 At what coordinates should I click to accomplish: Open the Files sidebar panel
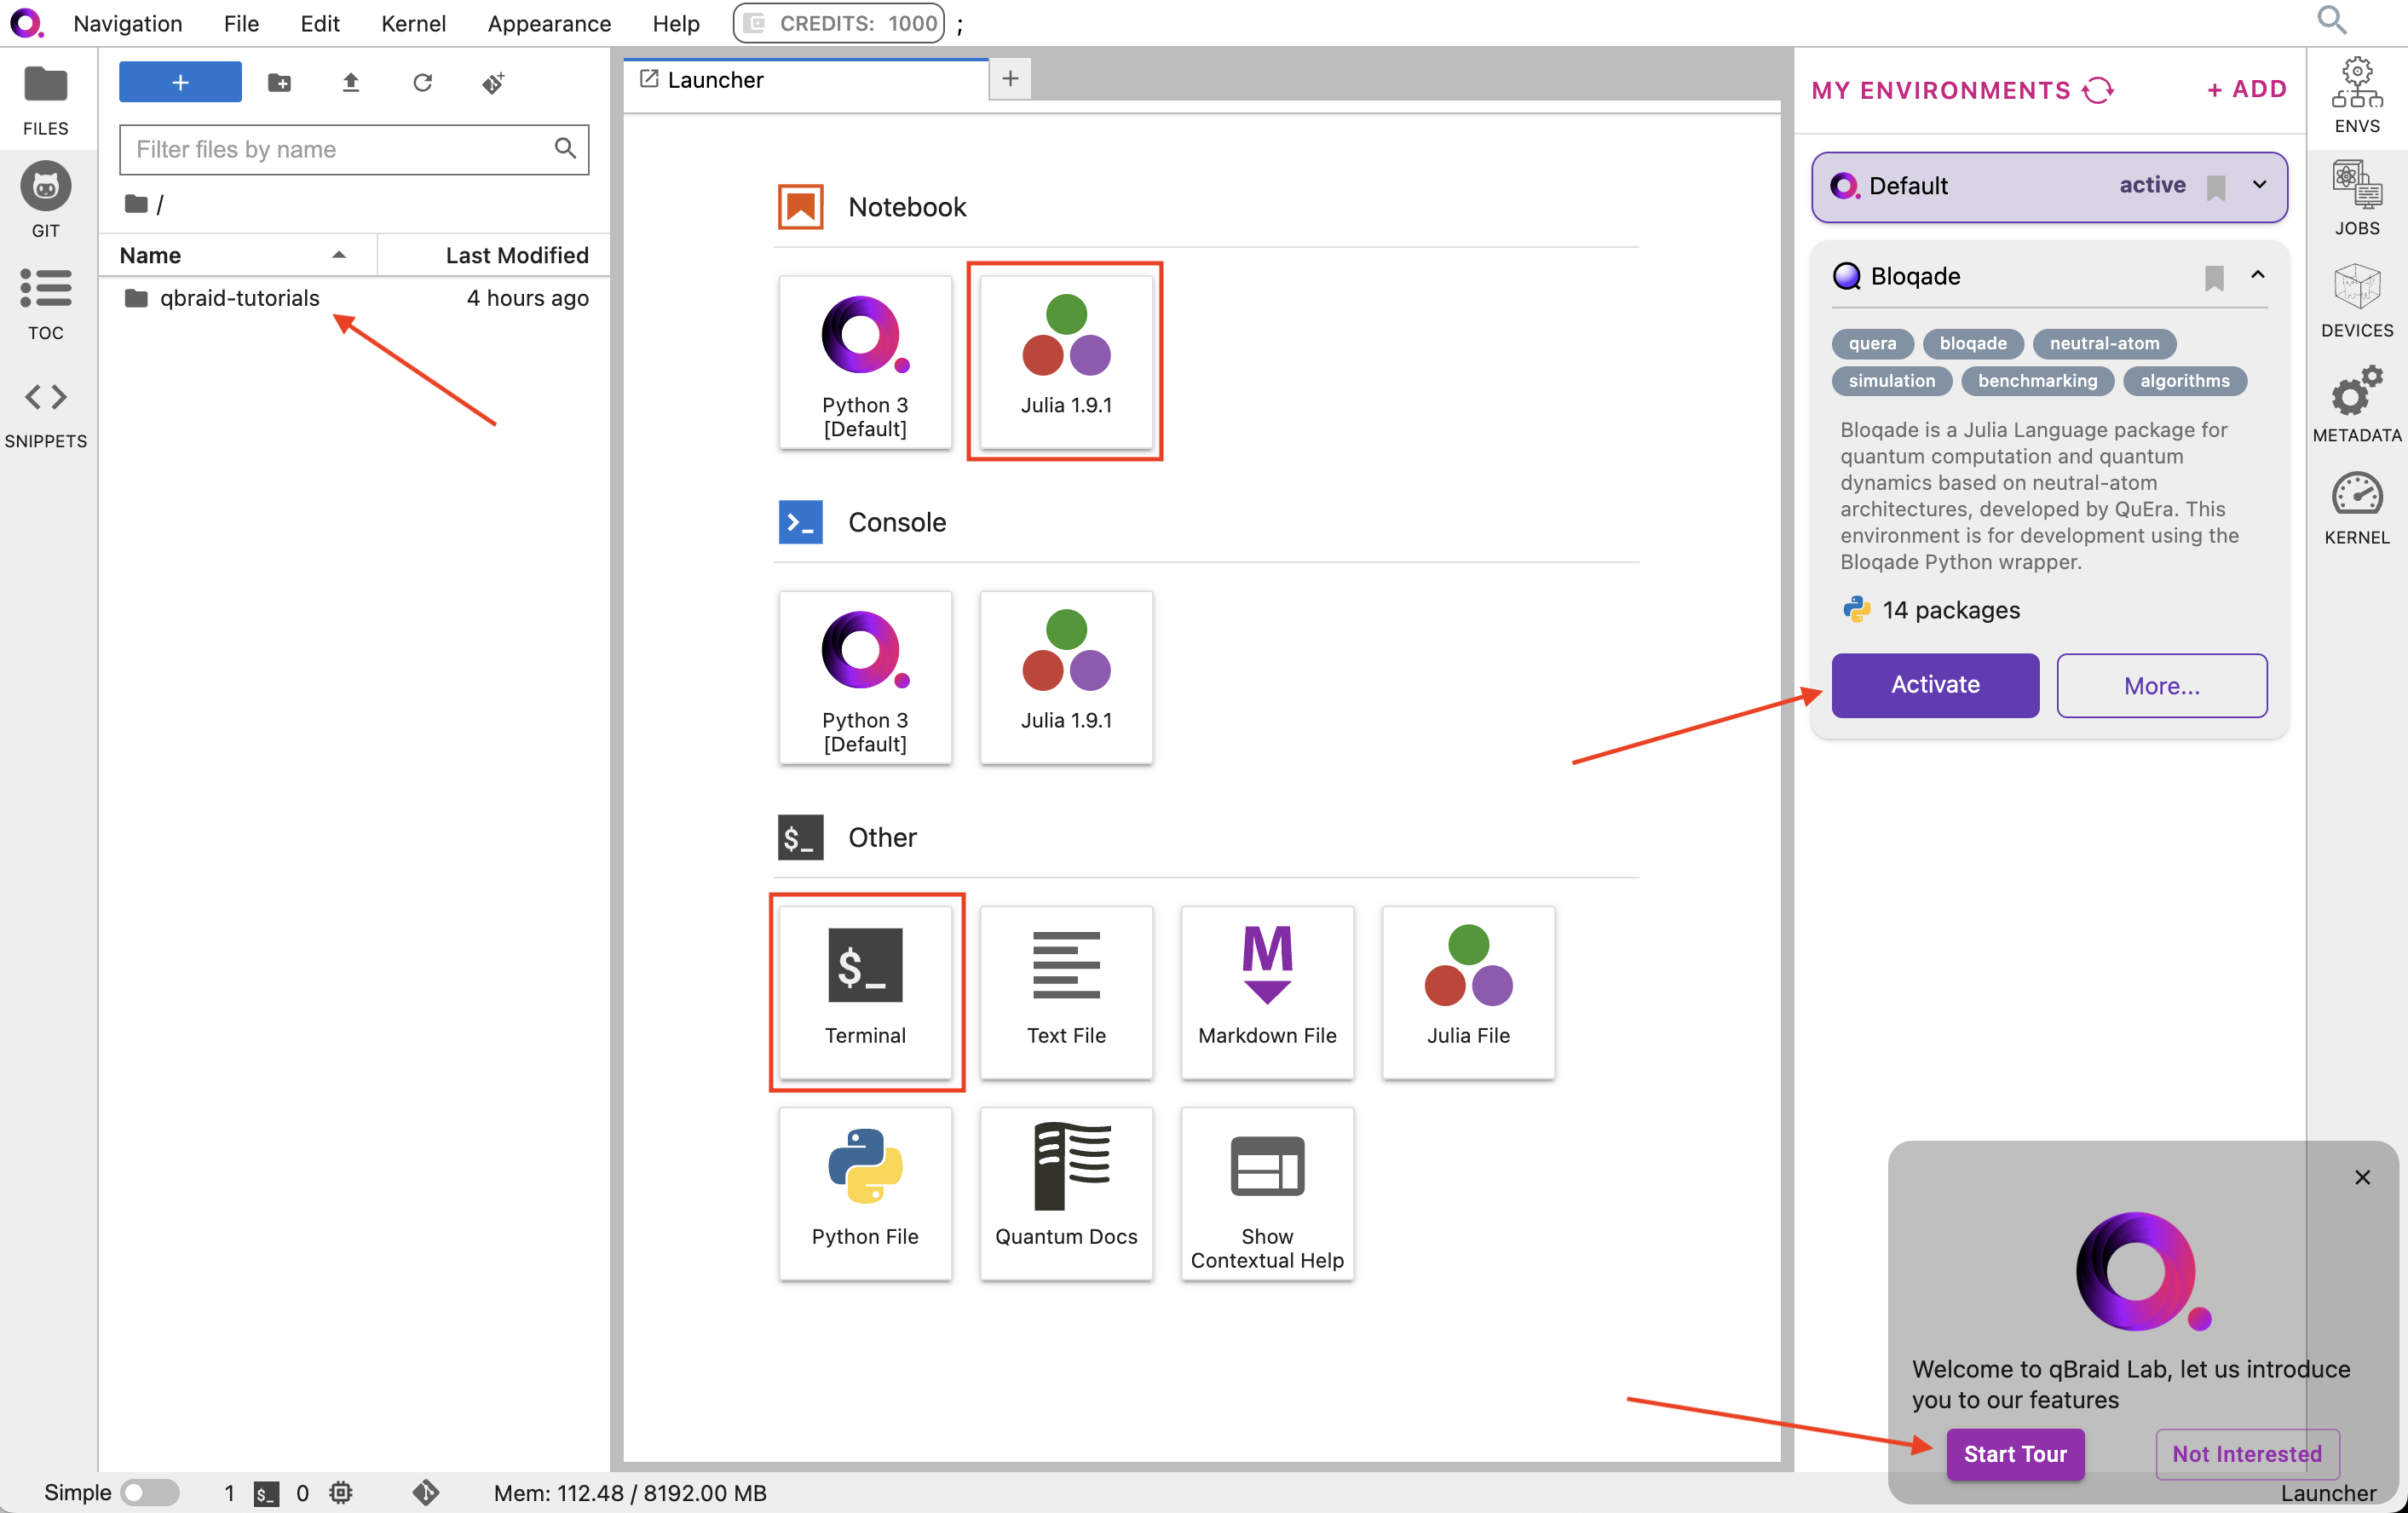(x=46, y=100)
